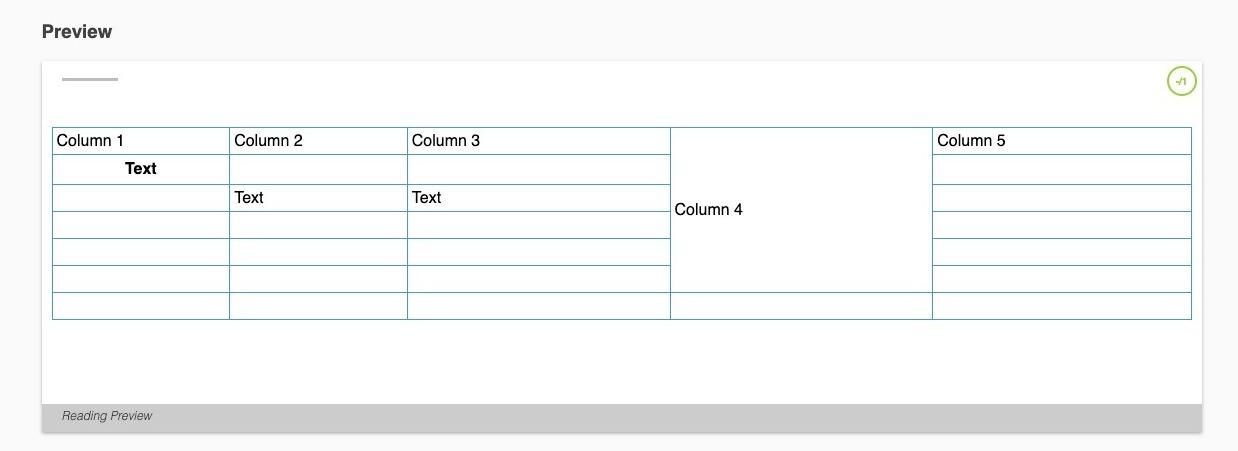1238x451 pixels.
Task: Click the merged Column 4 cell
Action: [x=801, y=210]
